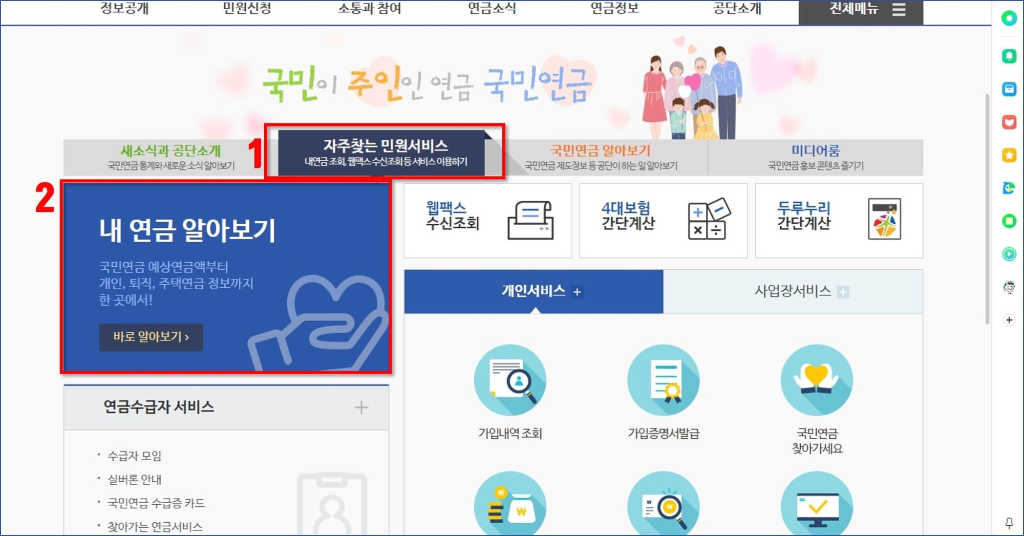The width and height of the screenshot is (1024, 536).
Task: Click the pin icon at sidebar bottom
Action: click(x=1009, y=523)
